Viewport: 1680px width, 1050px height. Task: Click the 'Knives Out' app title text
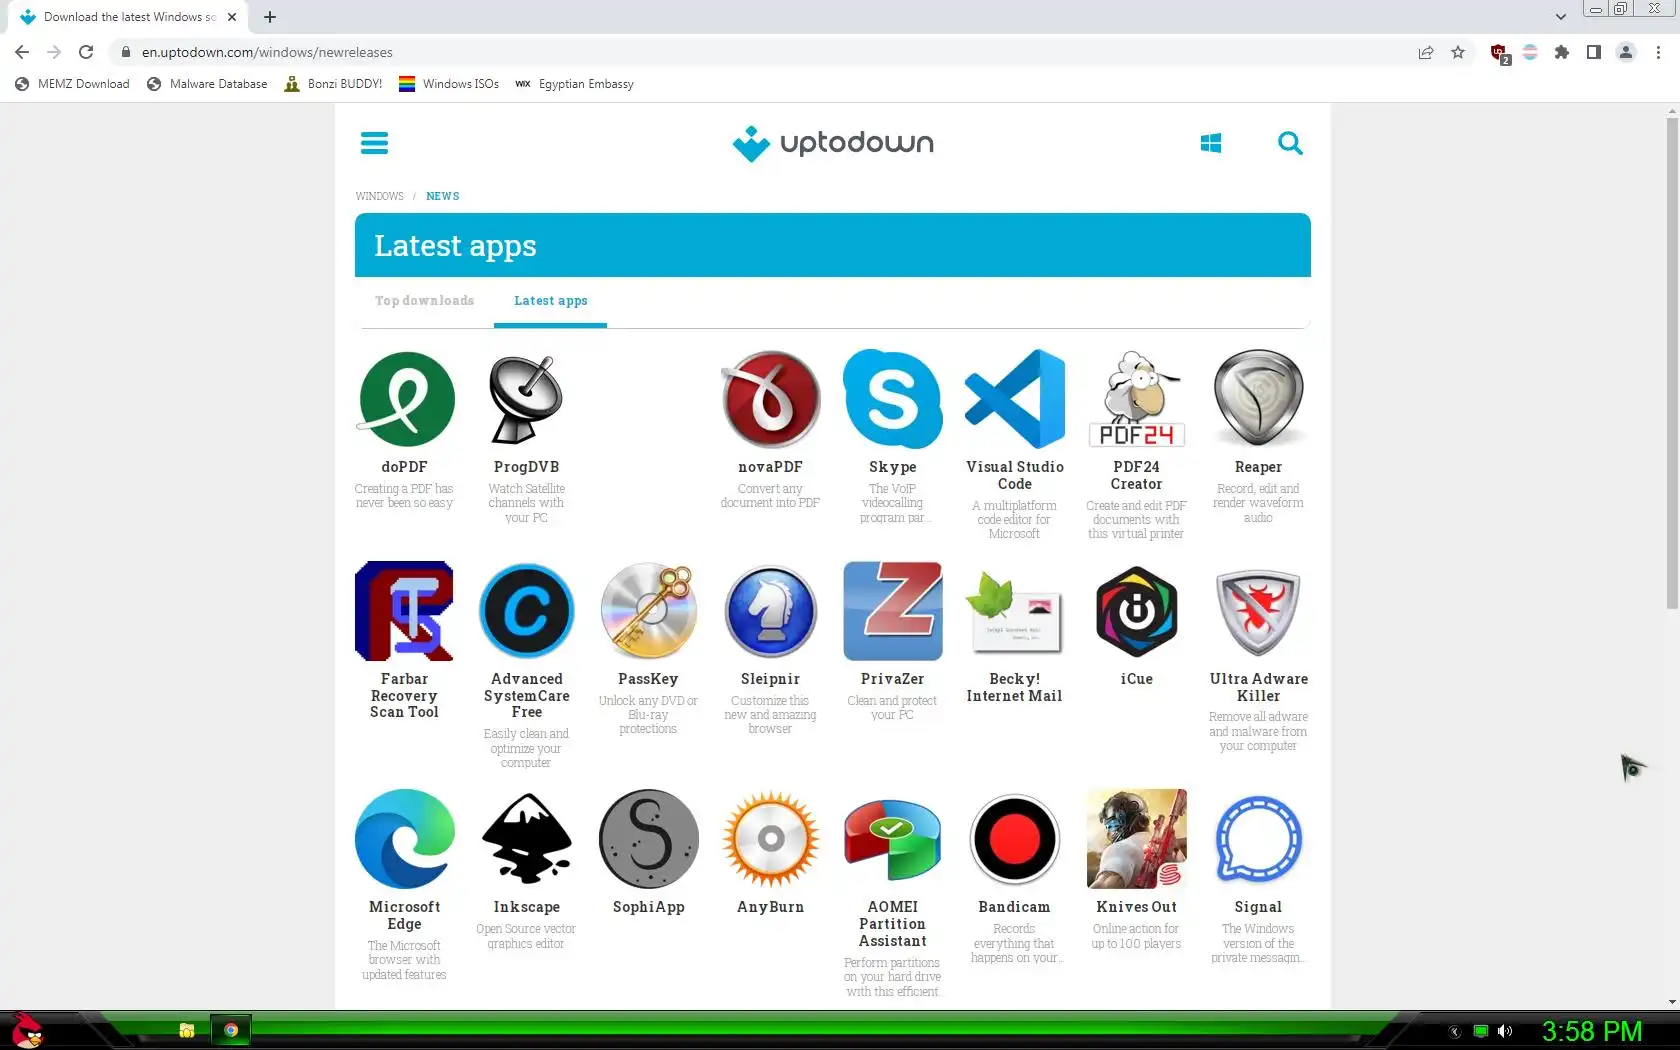[x=1136, y=907]
